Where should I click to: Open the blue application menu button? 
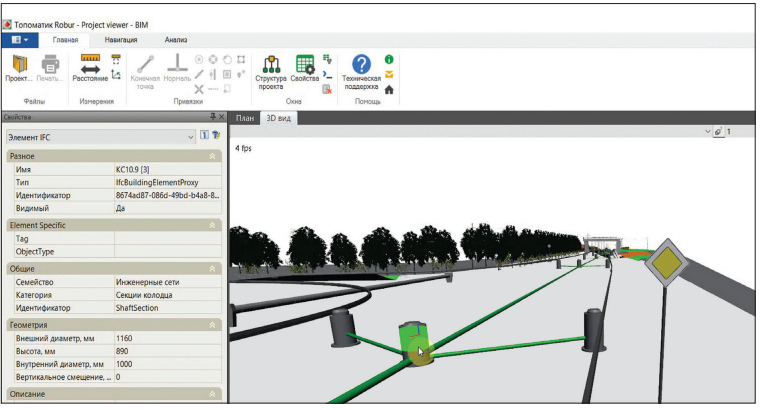pyautogui.click(x=20, y=39)
